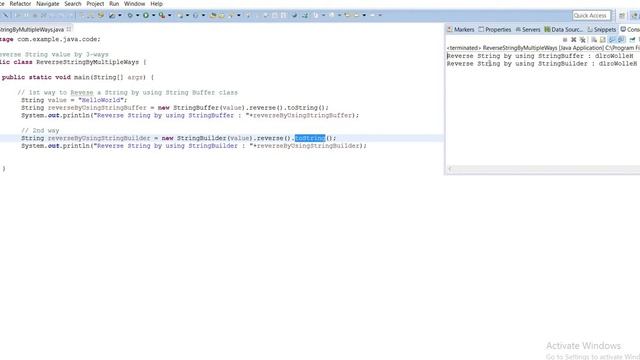Select the Console tab
Viewport: 640px width, 360px height.
pyautogui.click(x=630, y=29)
